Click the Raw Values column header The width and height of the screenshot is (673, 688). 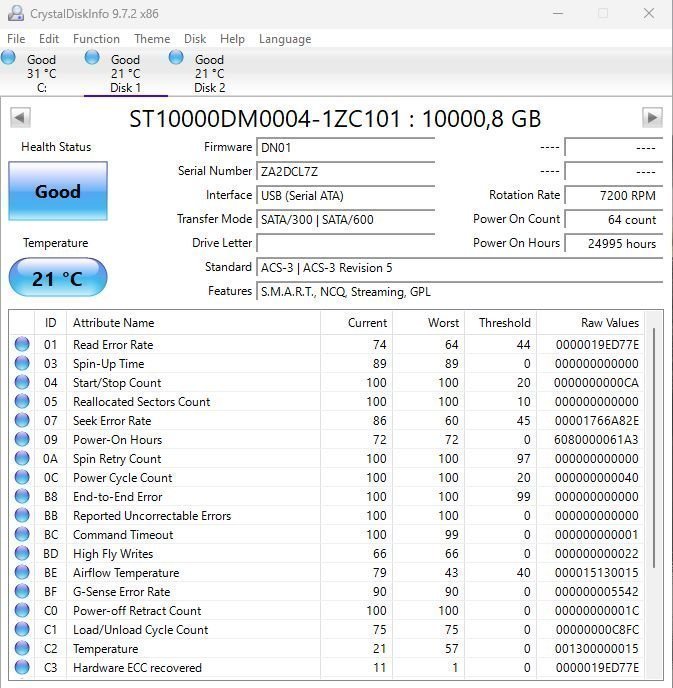coord(609,323)
